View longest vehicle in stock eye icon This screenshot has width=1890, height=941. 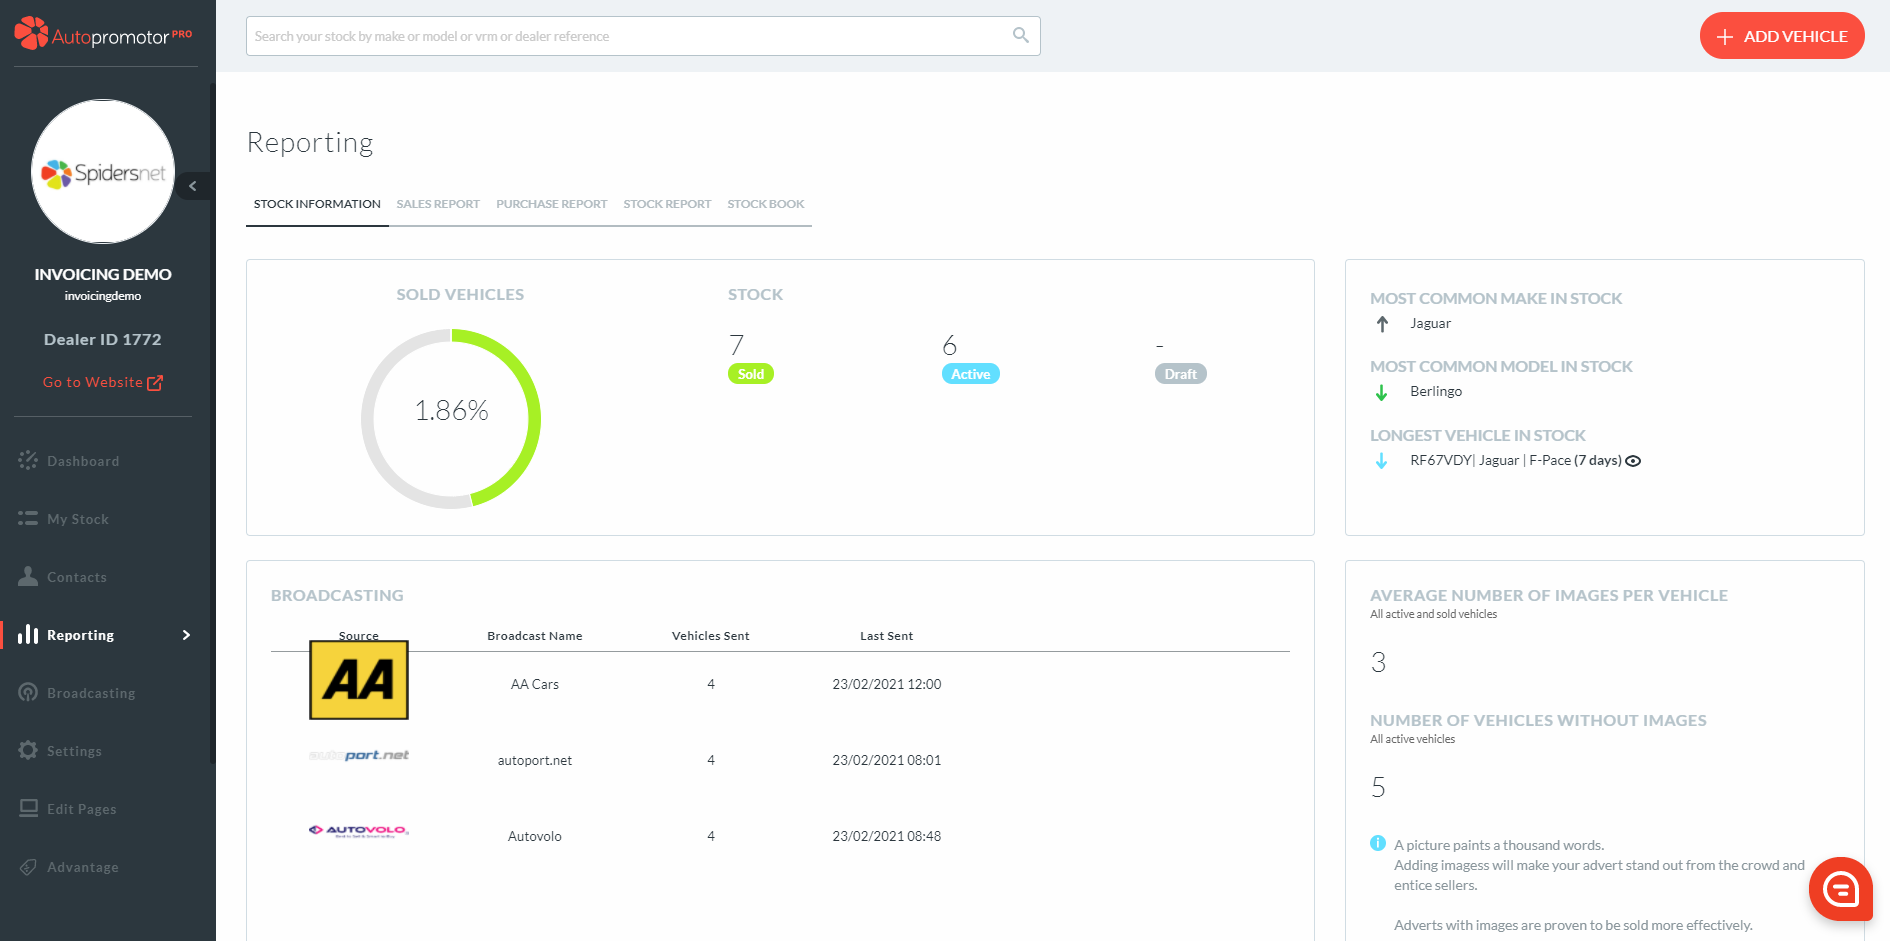click(1633, 461)
